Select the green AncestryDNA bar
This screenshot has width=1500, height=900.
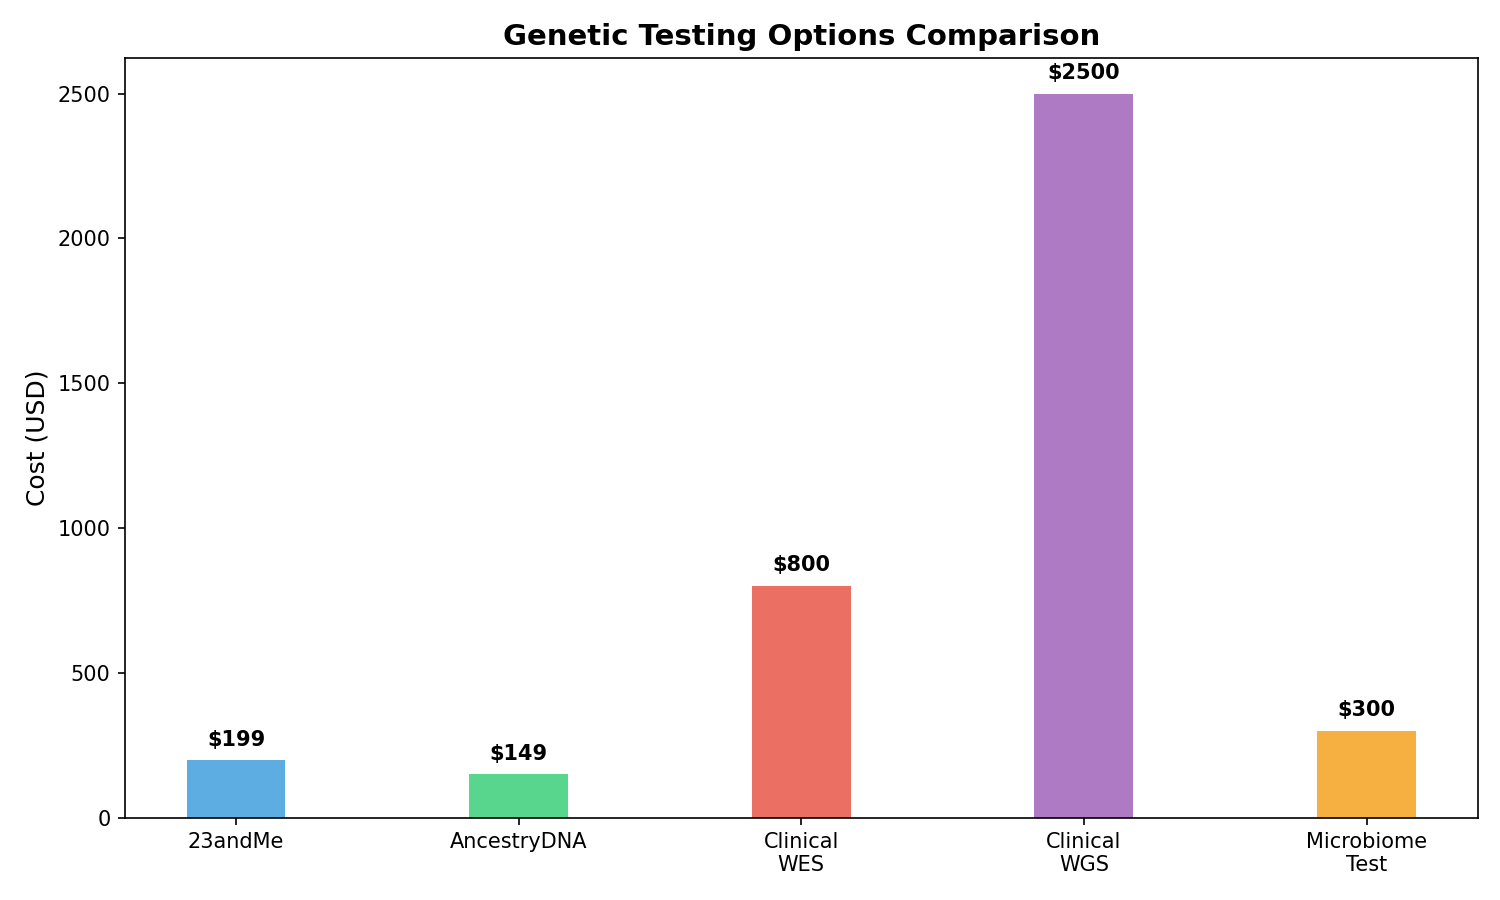pos(518,796)
